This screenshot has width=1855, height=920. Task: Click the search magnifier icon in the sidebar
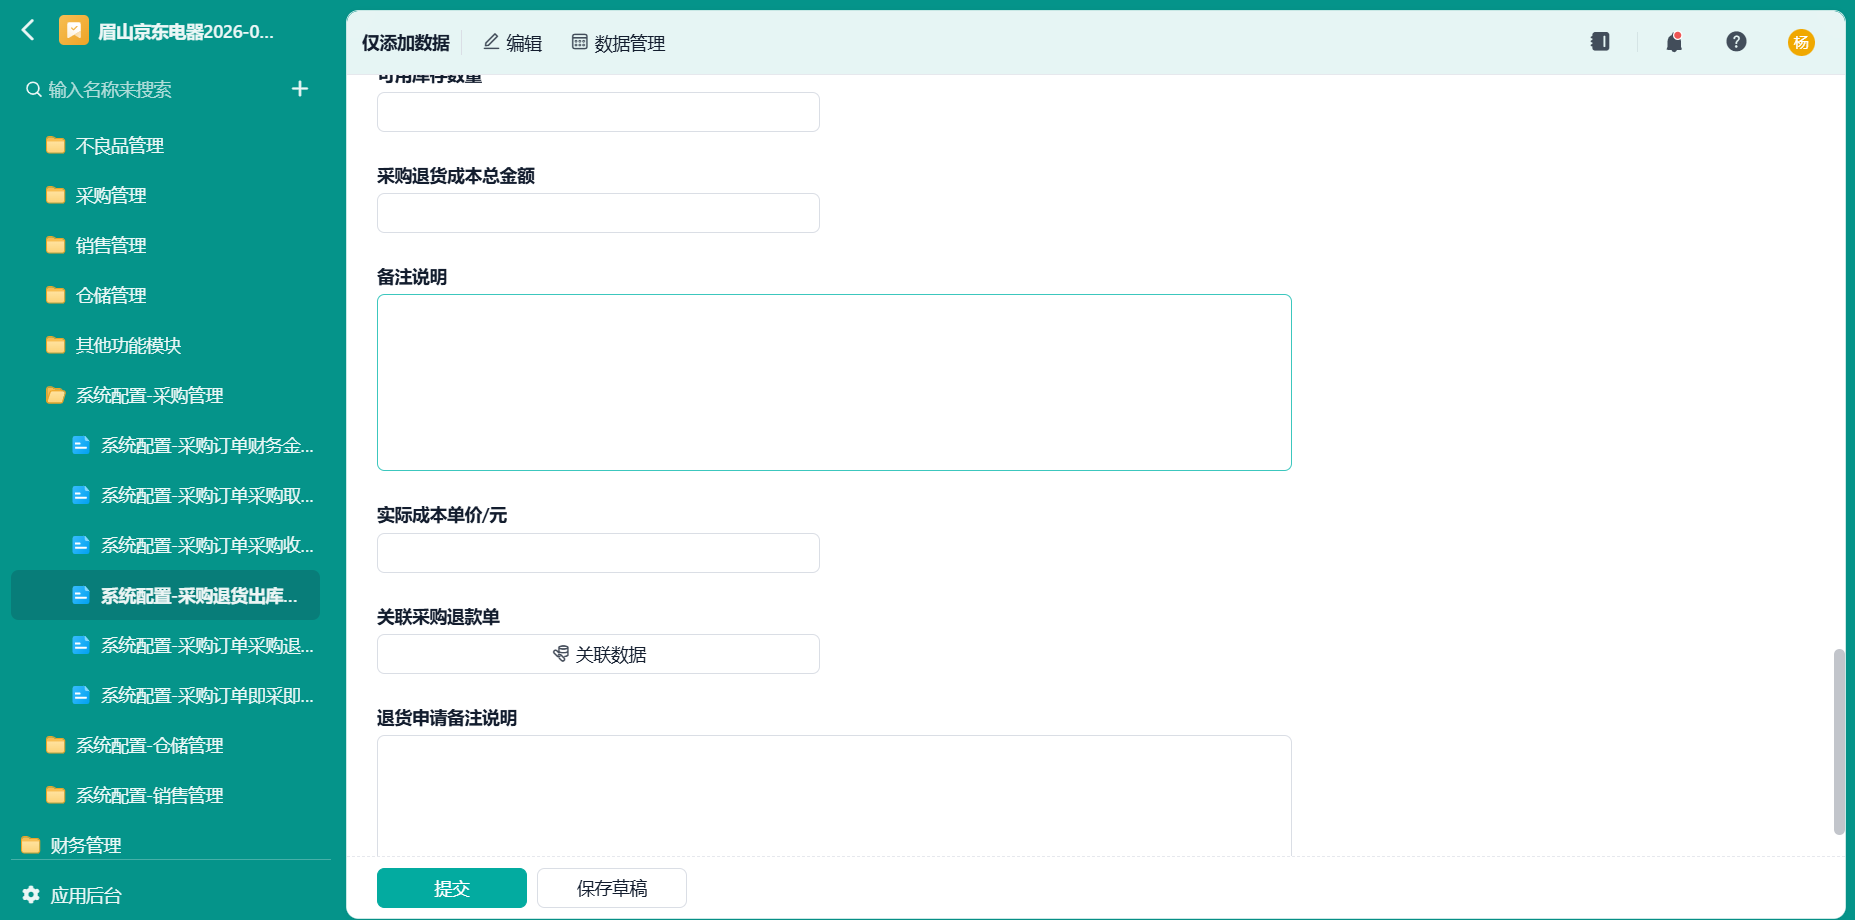(34, 90)
